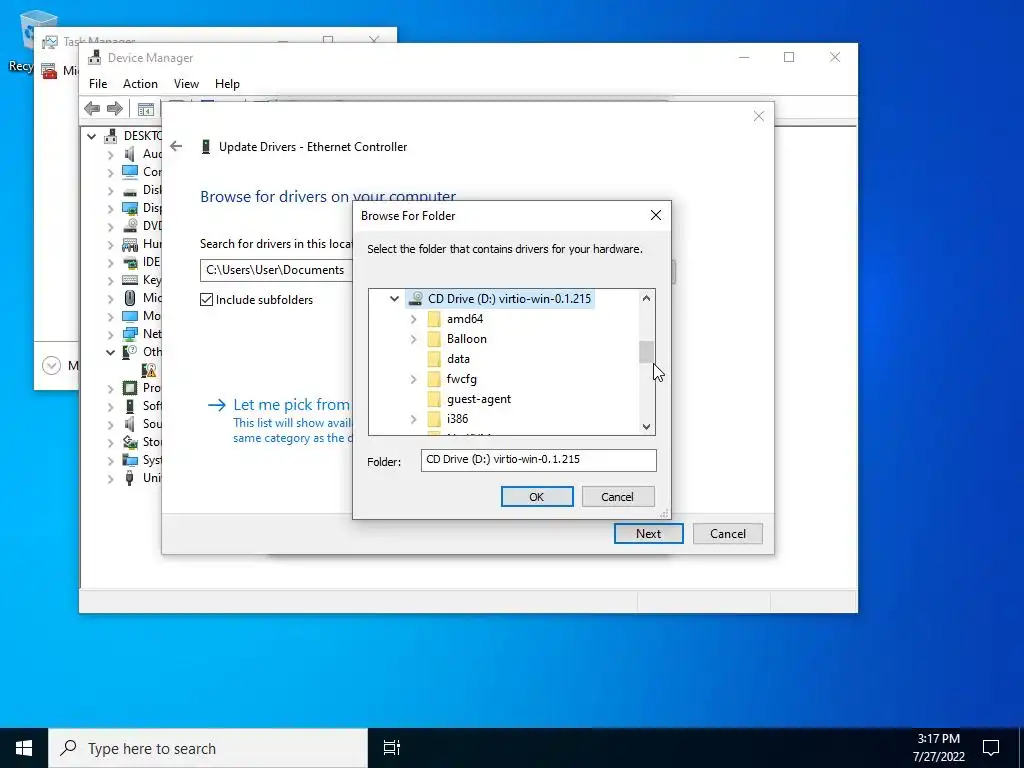Click Next in Update Drivers wizard
The image size is (1024, 768).
pyautogui.click(x=648, y=534)
